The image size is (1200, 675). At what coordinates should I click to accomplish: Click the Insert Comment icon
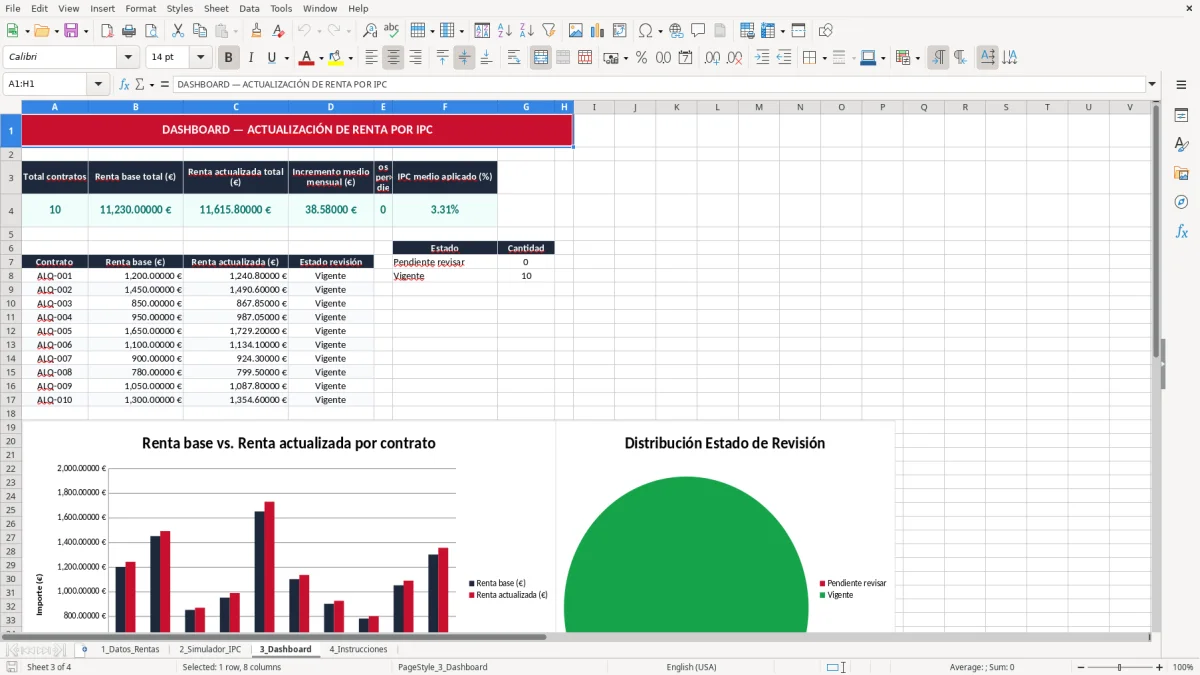(x=698, y=31)
